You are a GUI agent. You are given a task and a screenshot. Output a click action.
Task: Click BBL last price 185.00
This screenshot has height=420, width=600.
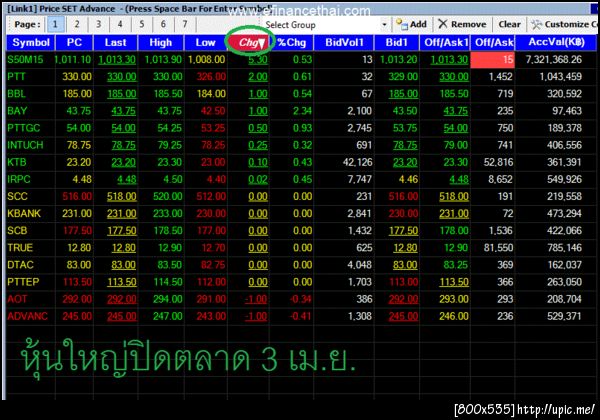click(x=122, y=94)
